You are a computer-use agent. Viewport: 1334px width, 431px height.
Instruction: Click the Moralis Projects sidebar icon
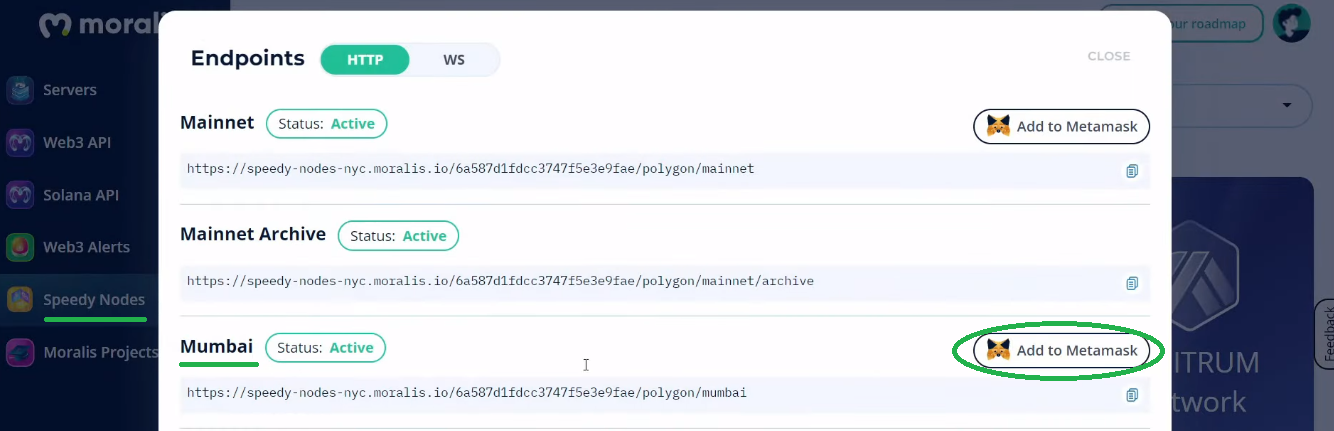point(20,352)
